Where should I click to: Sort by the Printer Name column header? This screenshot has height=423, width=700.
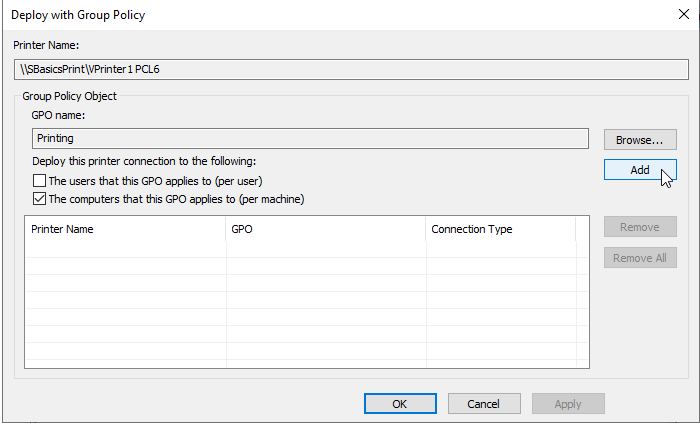(x=125, y=229)
